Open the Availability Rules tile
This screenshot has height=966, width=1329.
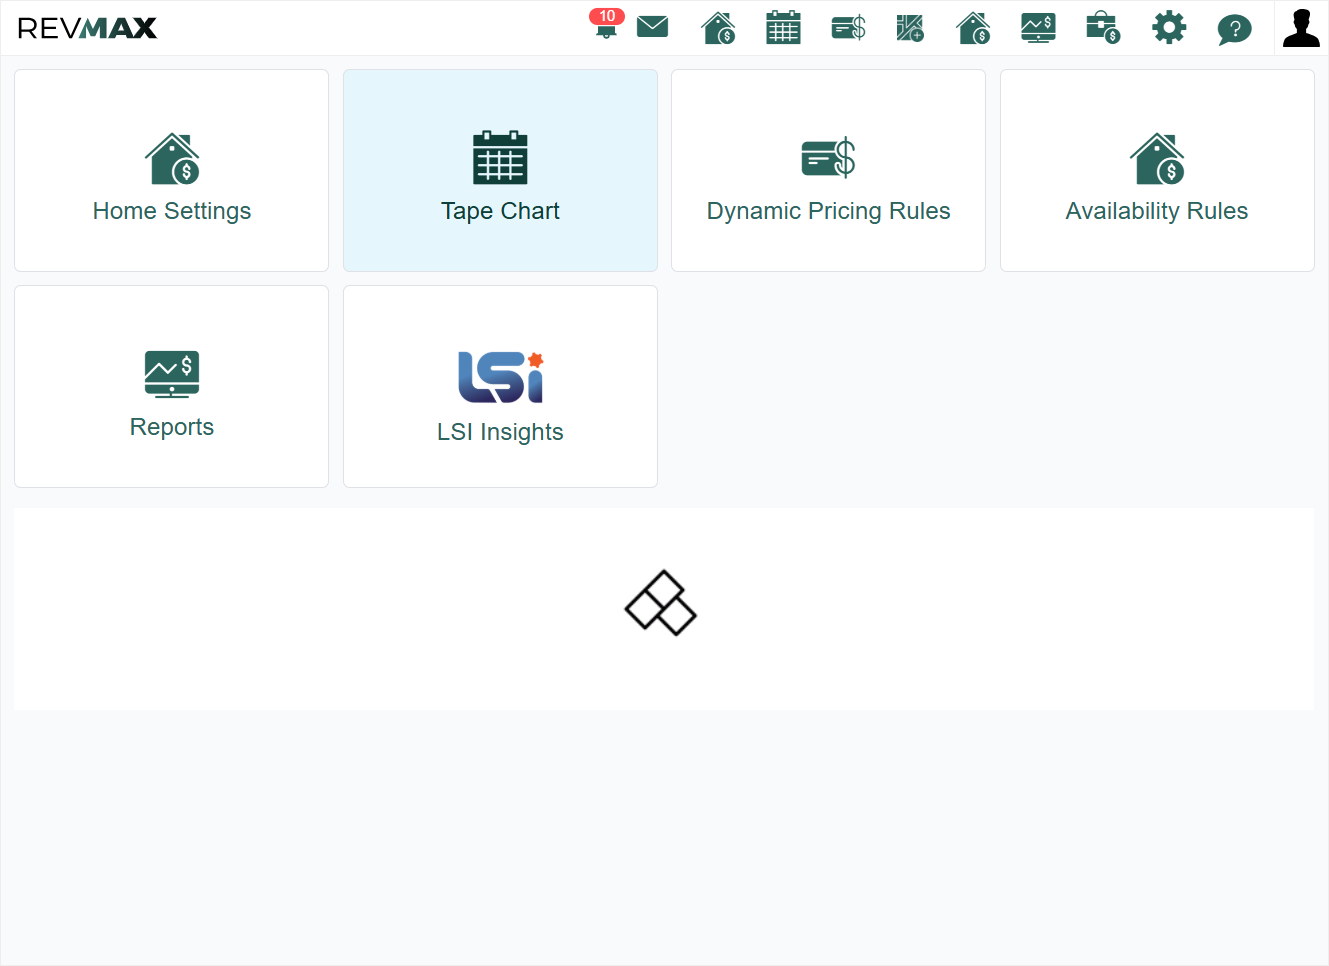tap(1157, 170)
